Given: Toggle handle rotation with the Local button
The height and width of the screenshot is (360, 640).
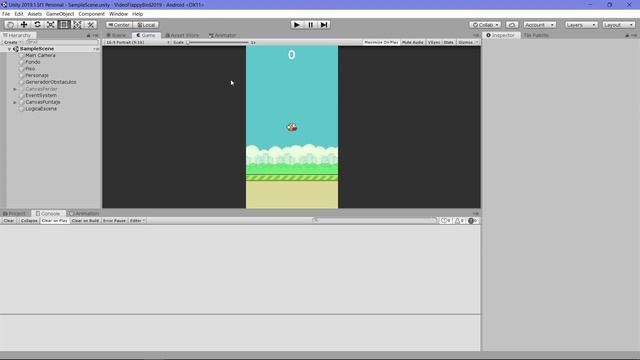Looking at the screenshot, I should (146, 25).
